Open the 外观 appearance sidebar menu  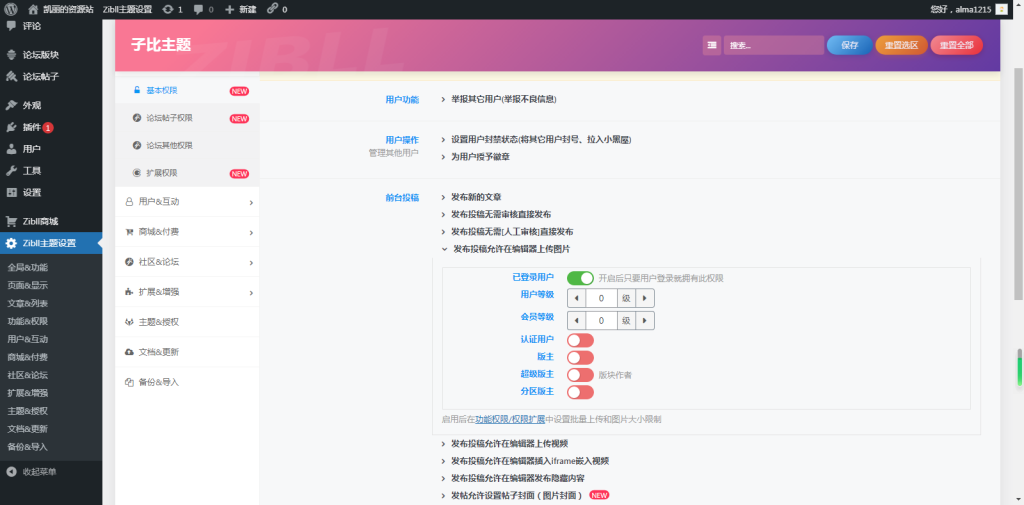pos(32,105)
